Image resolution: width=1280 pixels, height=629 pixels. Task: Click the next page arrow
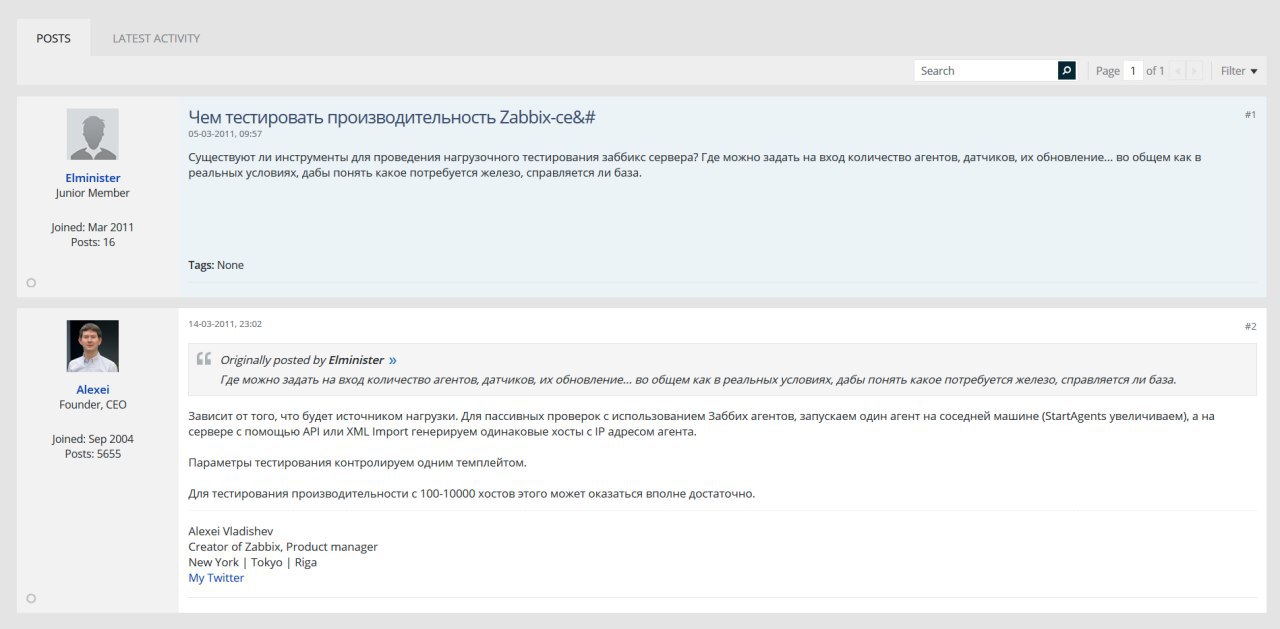(1194, 71)
